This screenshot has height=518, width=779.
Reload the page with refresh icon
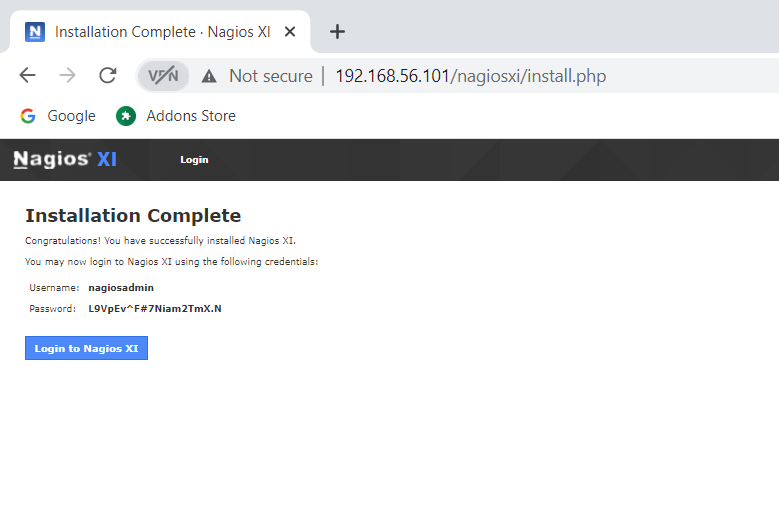pyautogui.click(x=107, y=75)
